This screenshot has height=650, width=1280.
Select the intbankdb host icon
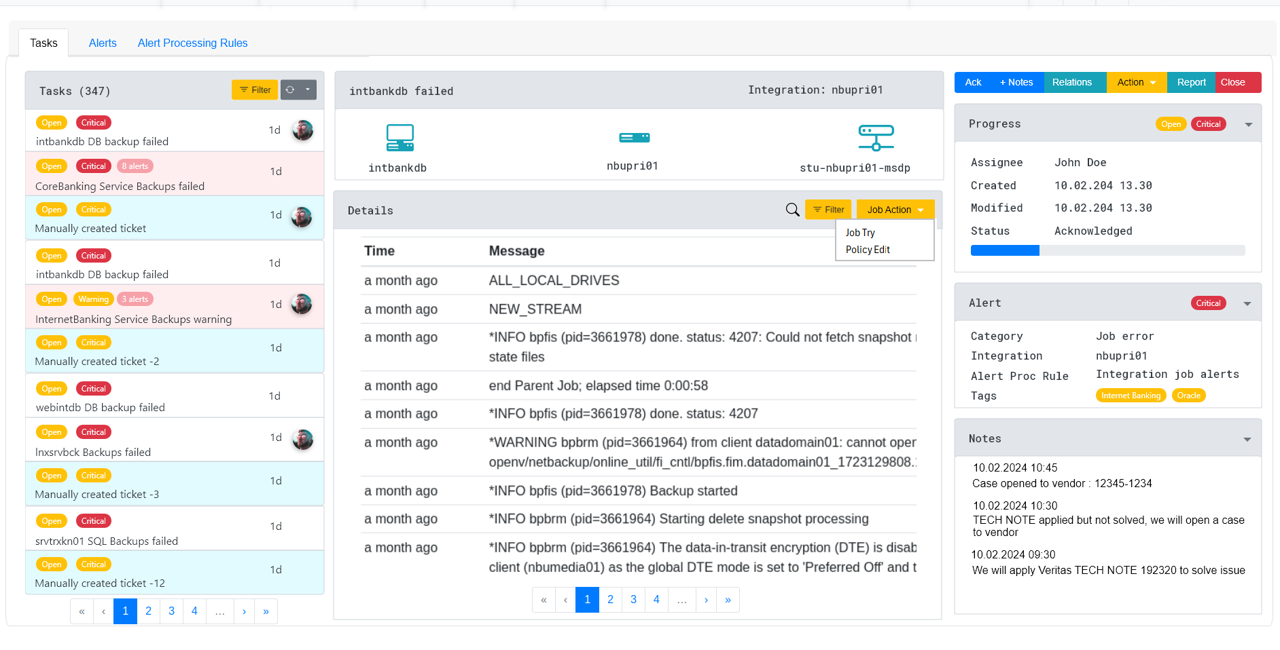pyautogui.click(x=398, y=137)
